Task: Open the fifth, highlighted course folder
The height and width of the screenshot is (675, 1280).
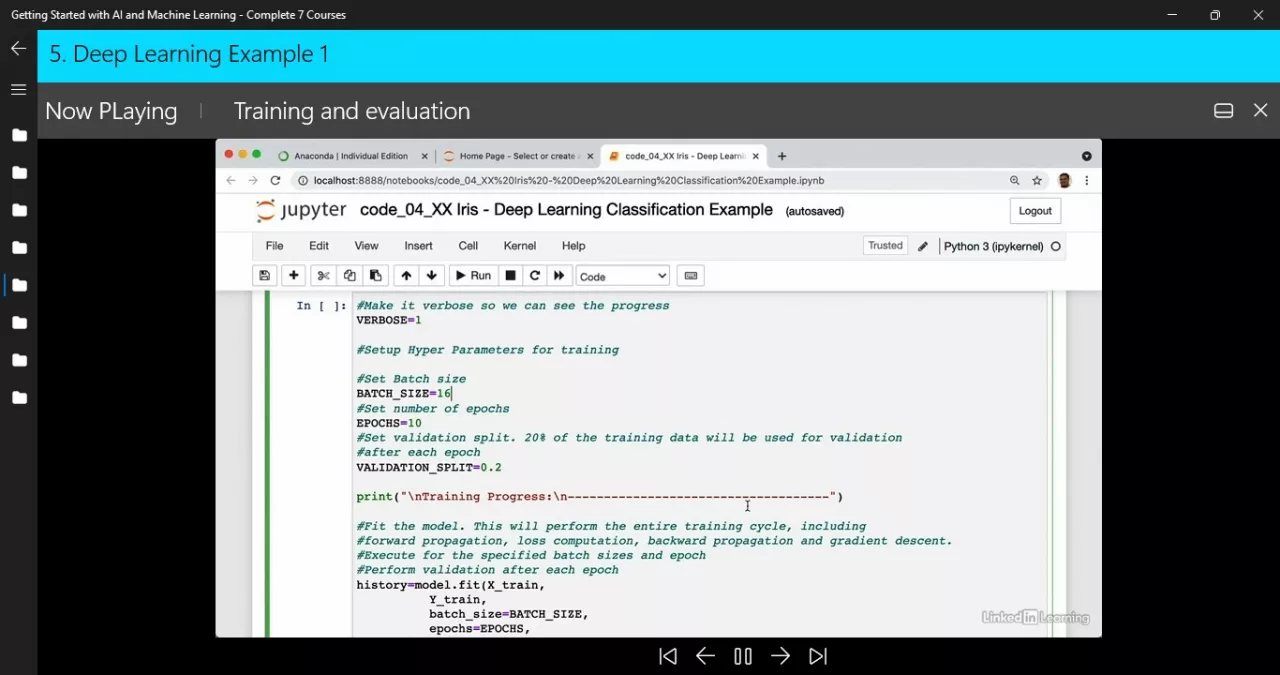Action: pos(19,285)
